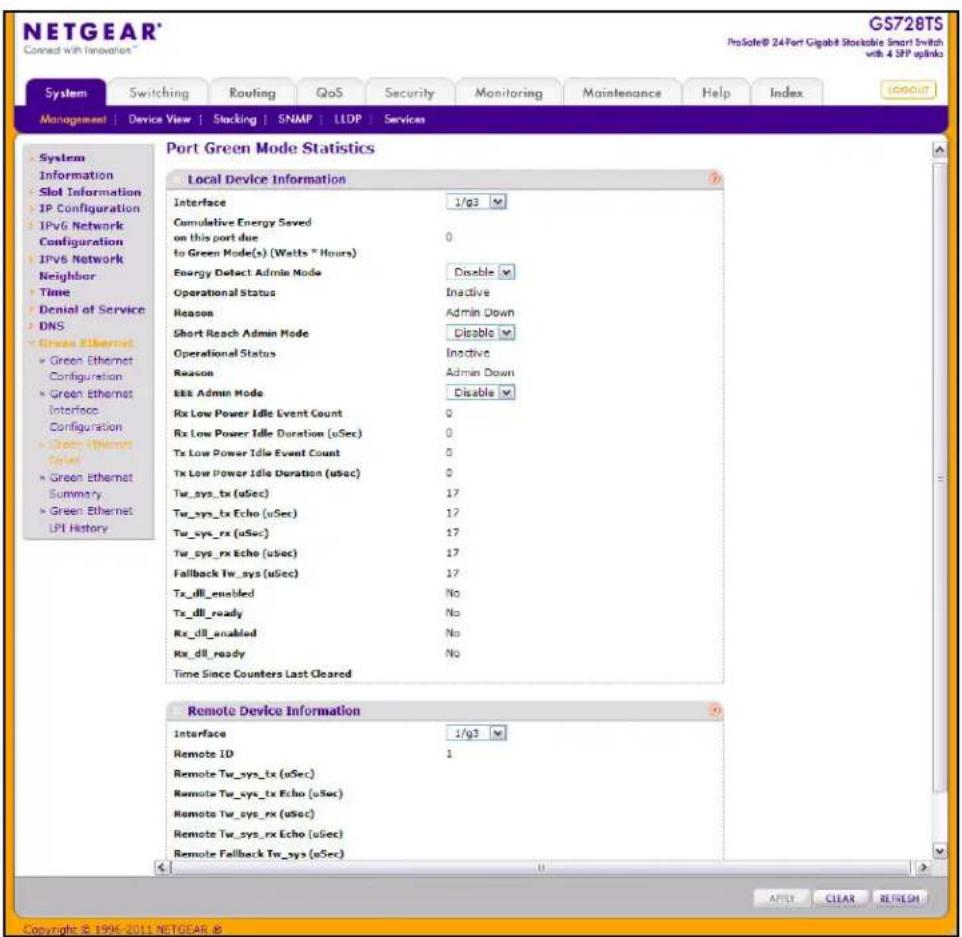Click the Clear button

840,898
